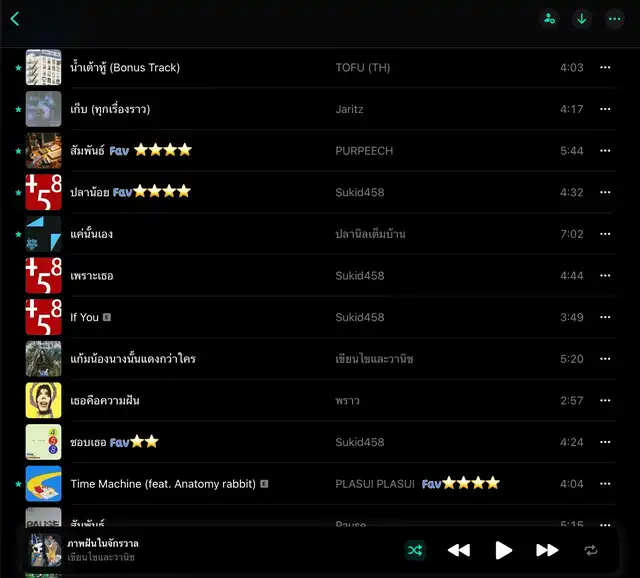Skip to next track
Screen dimensions: 640x578
pos(547,550)
